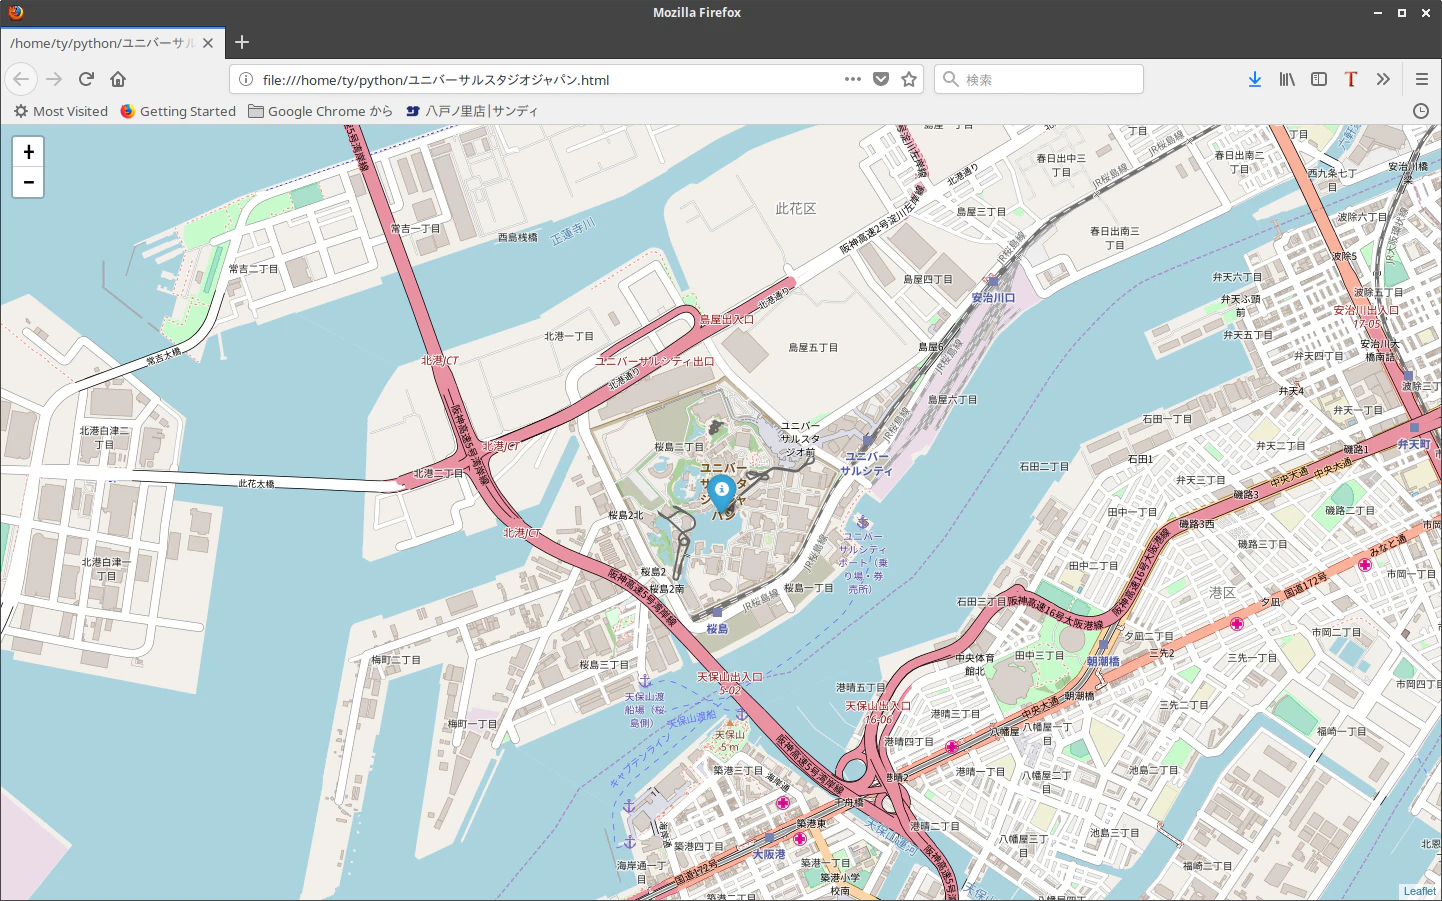Open a new tab

click(242, 42)
